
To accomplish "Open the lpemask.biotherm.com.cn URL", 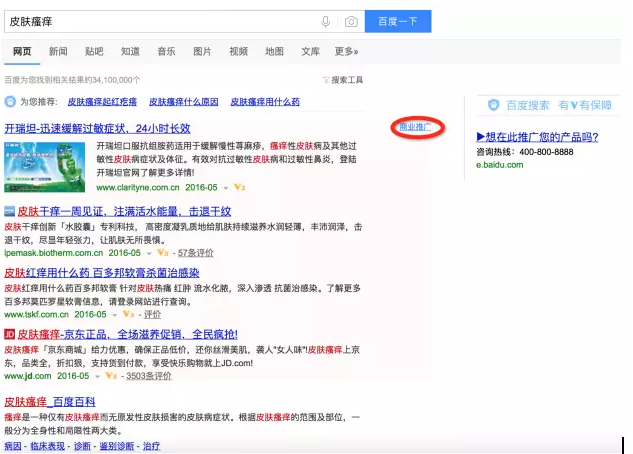I will coord(54,253).
